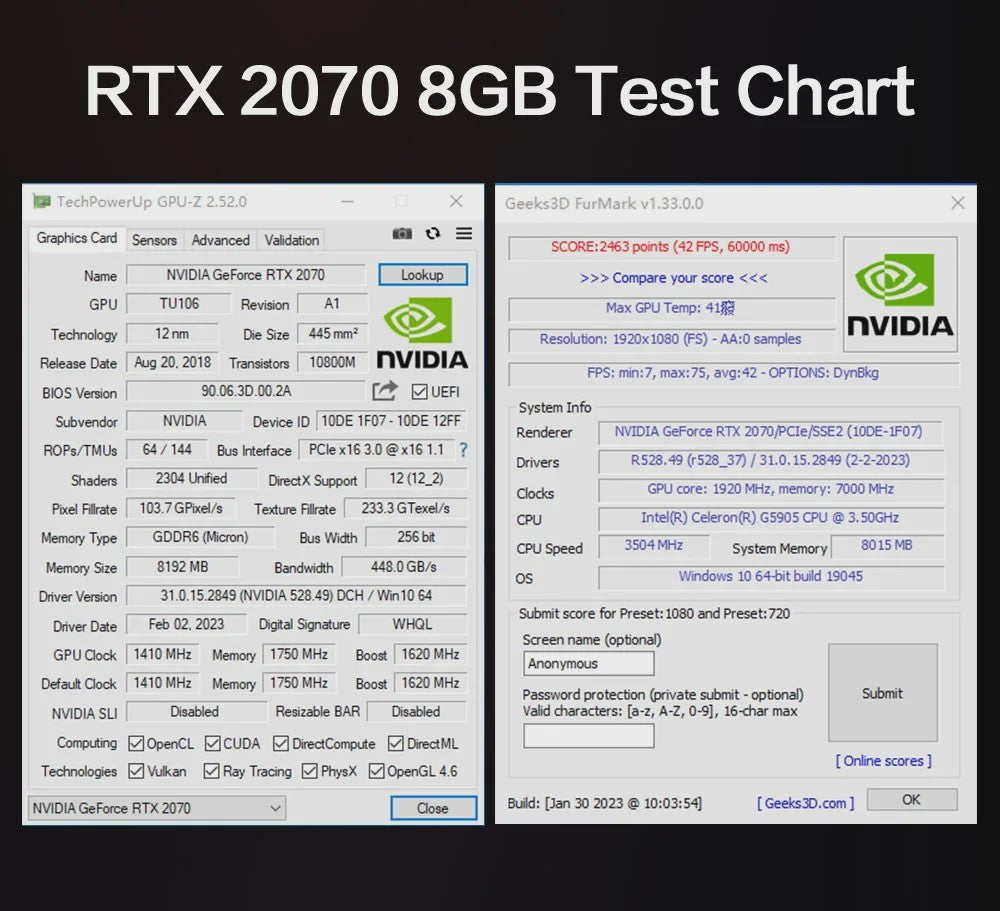Toggle the Ray Tracing checkbox
Viewport: 1000px width, 911px height.
coord(211,771)
